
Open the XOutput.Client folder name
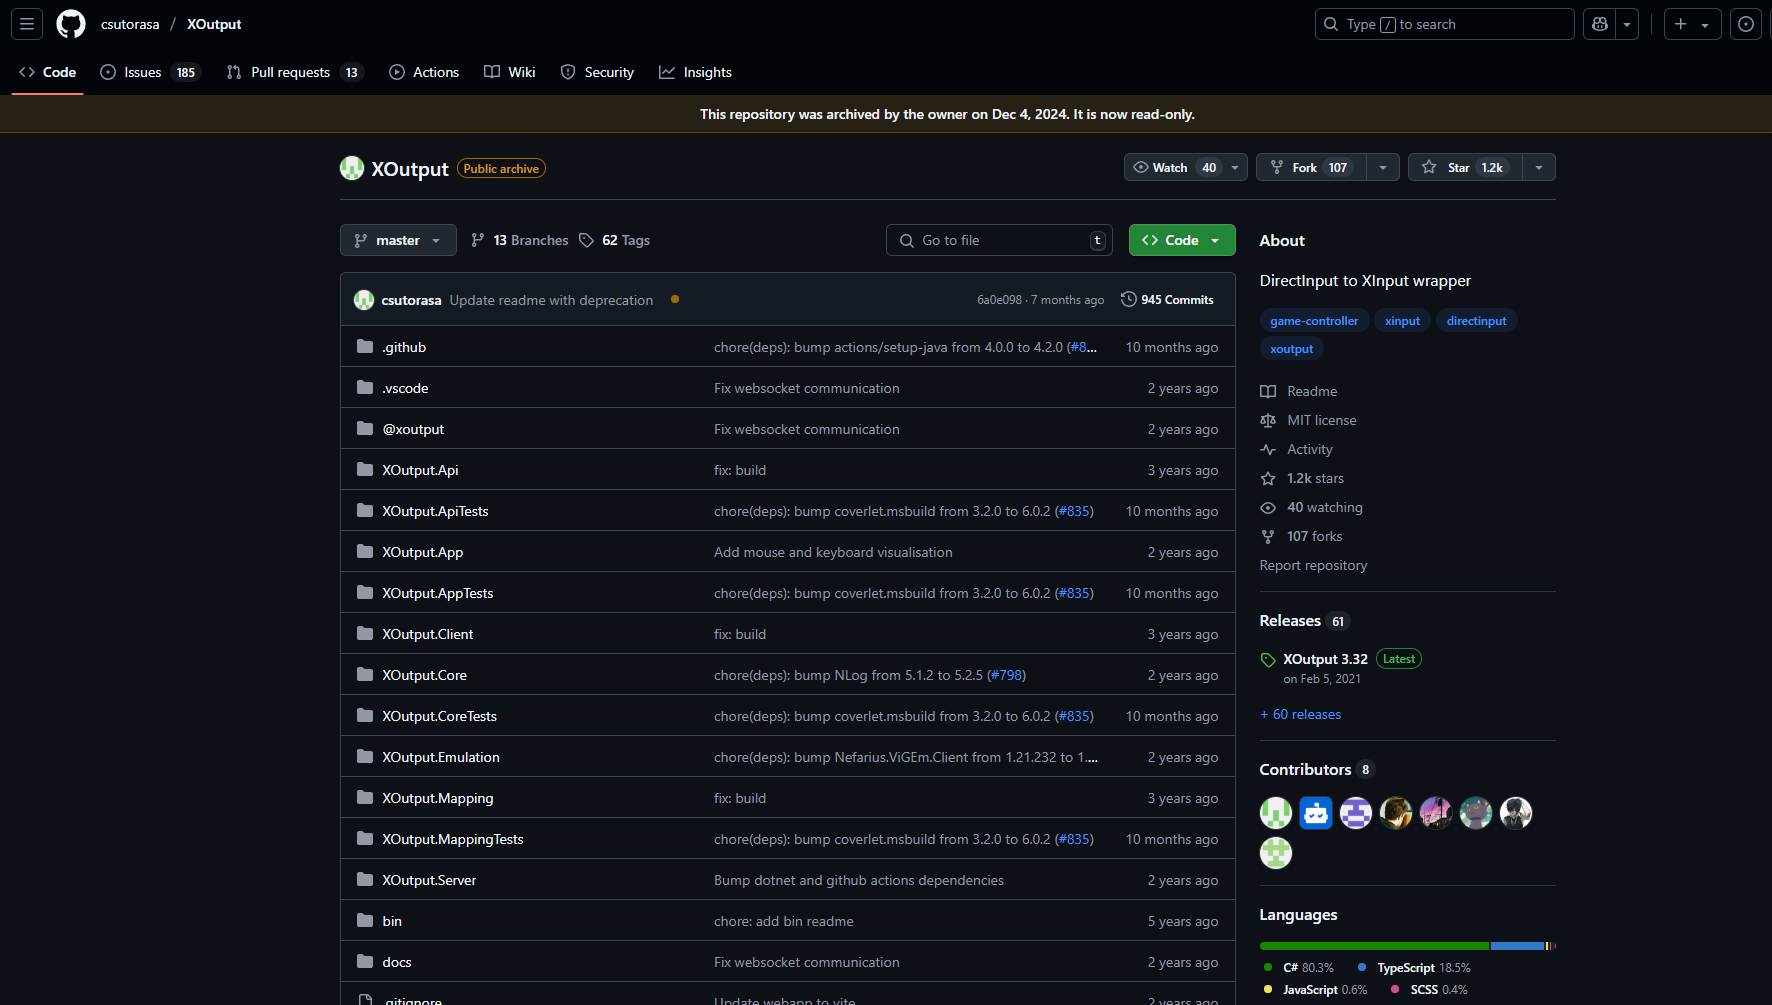click(x=427, y=634)
